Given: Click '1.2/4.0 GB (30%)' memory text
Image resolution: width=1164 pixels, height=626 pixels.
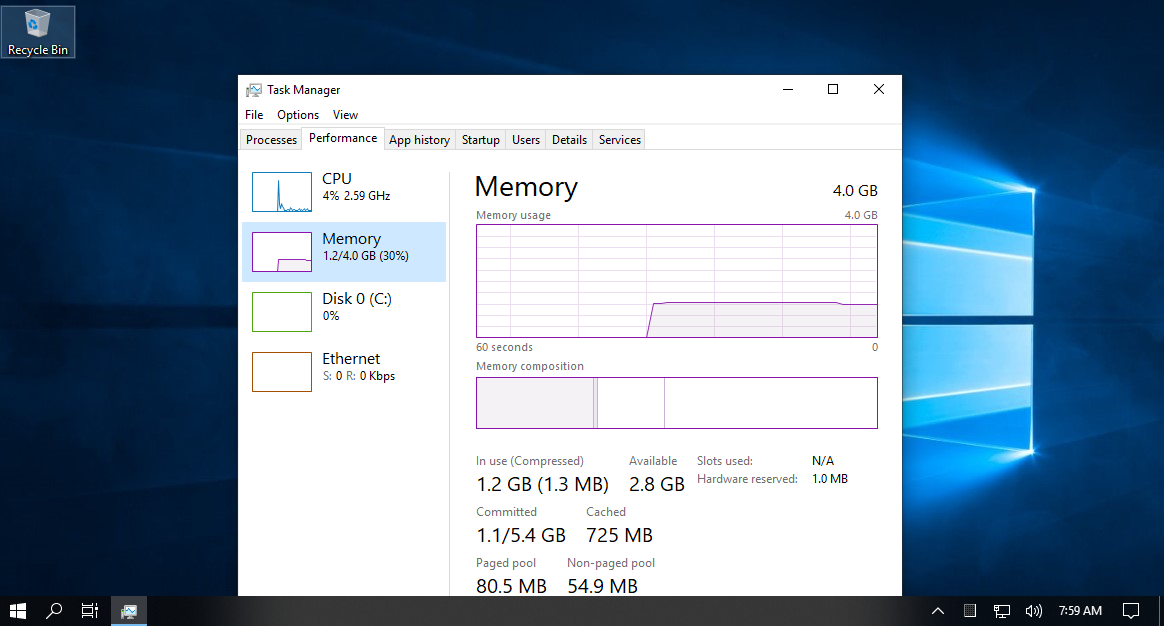Looking at the screenshot, I should click(x=366, y=256).
